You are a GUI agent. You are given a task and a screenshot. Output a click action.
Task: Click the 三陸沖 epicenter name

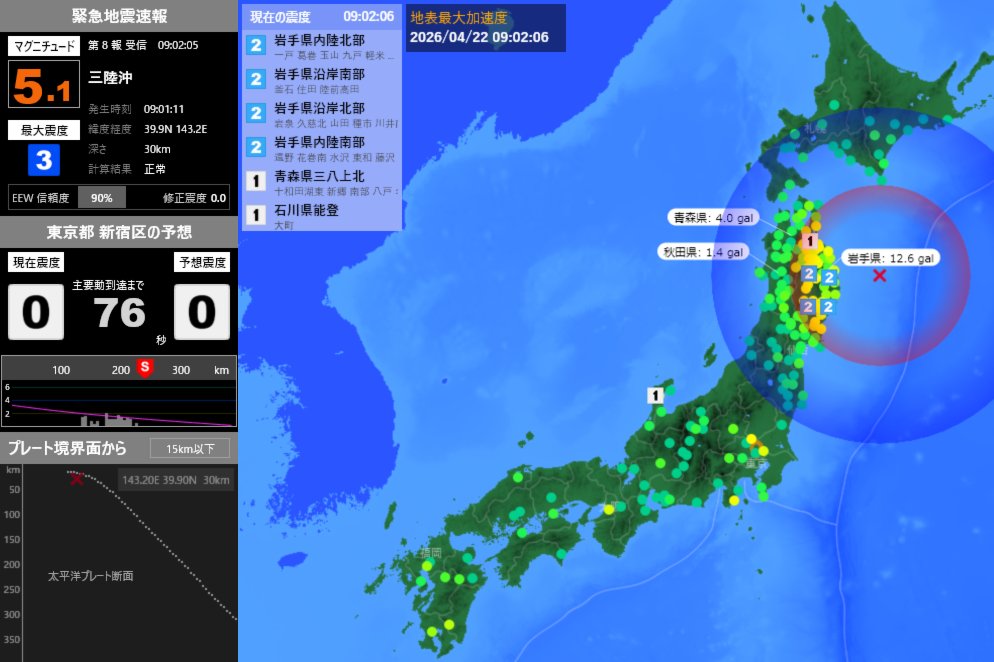tap(110, 77)
